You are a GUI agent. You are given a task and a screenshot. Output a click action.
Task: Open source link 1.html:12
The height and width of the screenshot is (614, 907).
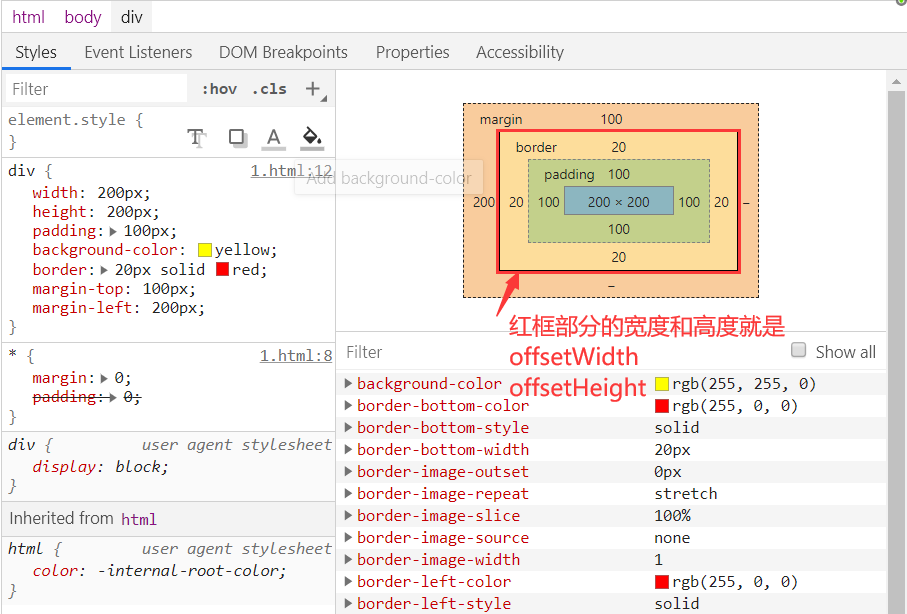click(291, 170)
